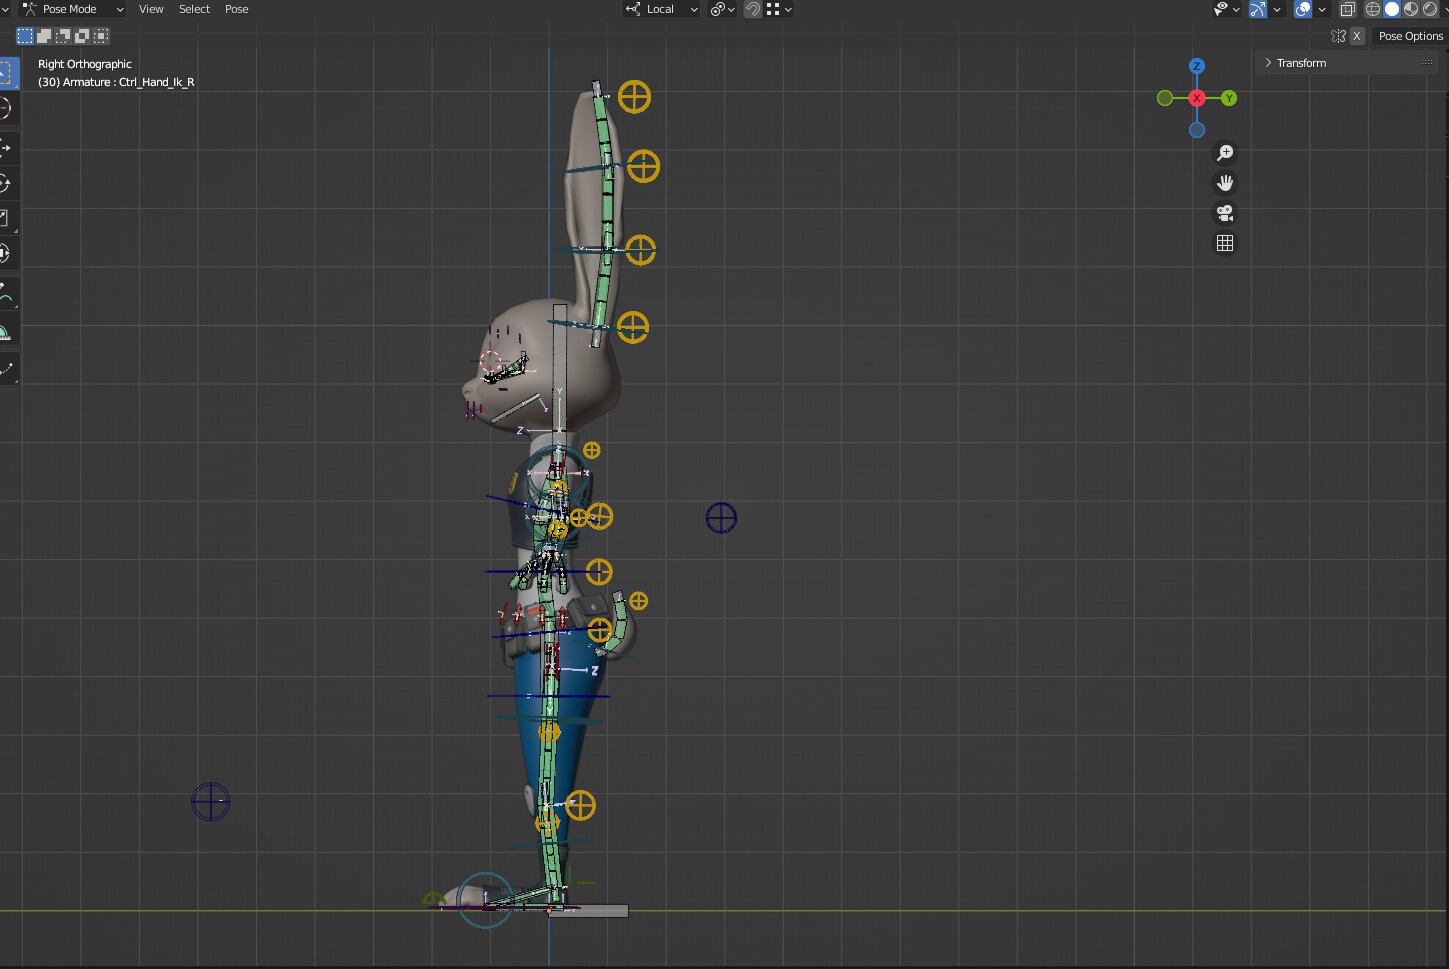1449x969 pixels.
Task: Open the Pose menu
Action: click(x=237, y=9)
